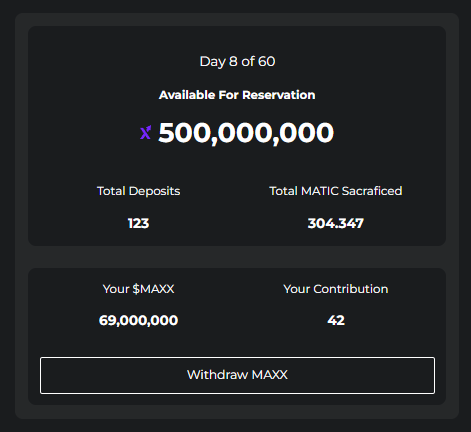Select the 304.347 MATIC sacrificed value
This screenshot has width=471, height=432.
click(336, 223)
